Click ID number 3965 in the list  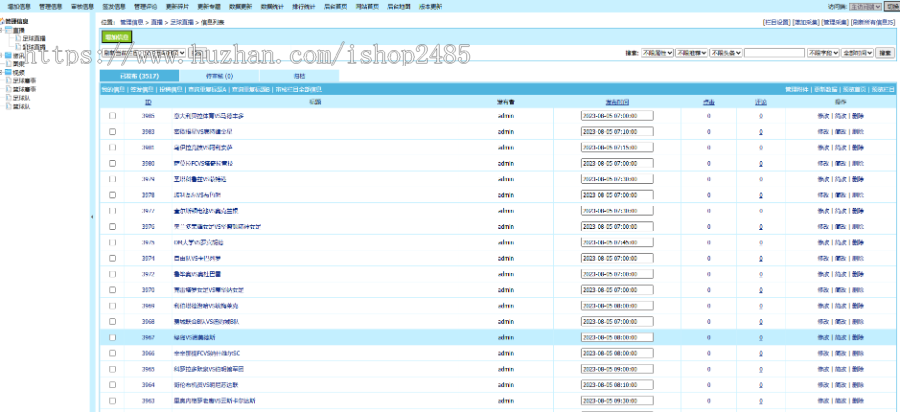coord(148,369)
